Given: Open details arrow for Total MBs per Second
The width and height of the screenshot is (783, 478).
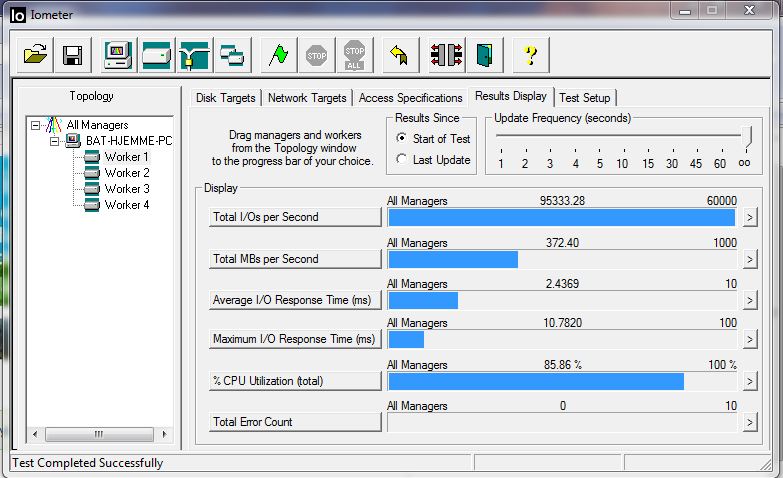Looking at the screenshot, I should coord(750,259).
